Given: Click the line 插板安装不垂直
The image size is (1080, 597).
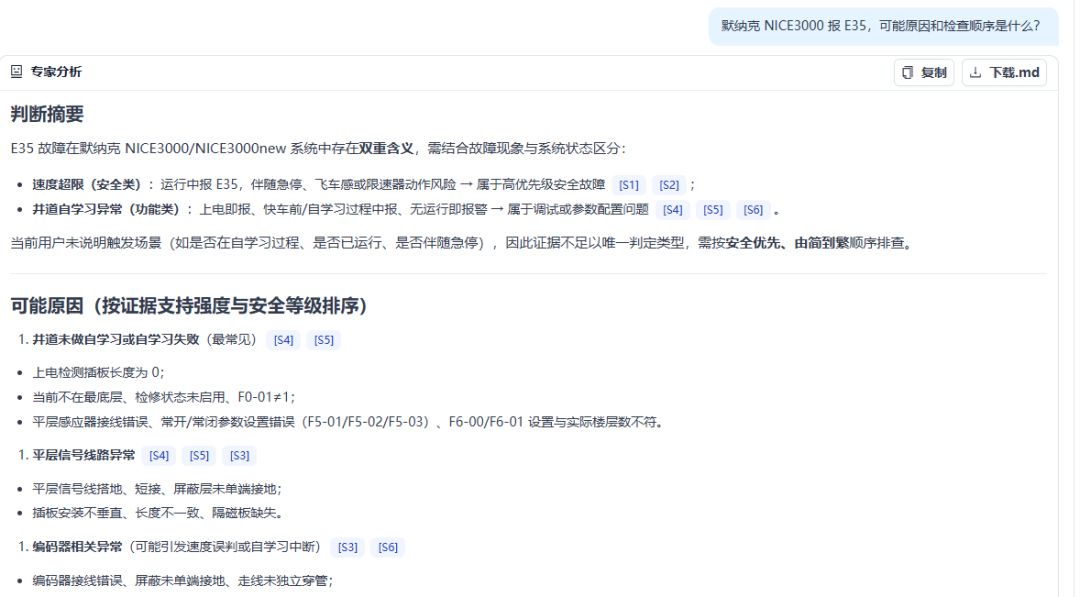Looking at the screenshot, I should click(158, 513).
